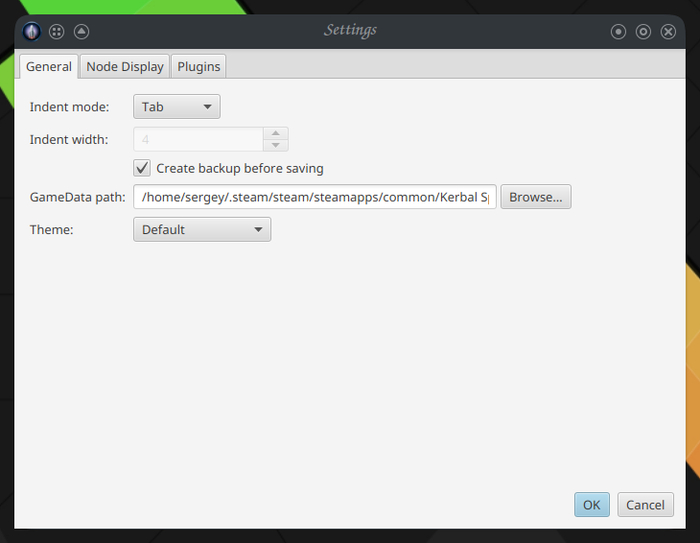Maximize the Settings window with ring icon
The width and height of the screenshot is (700, 543).
point(643,32)
